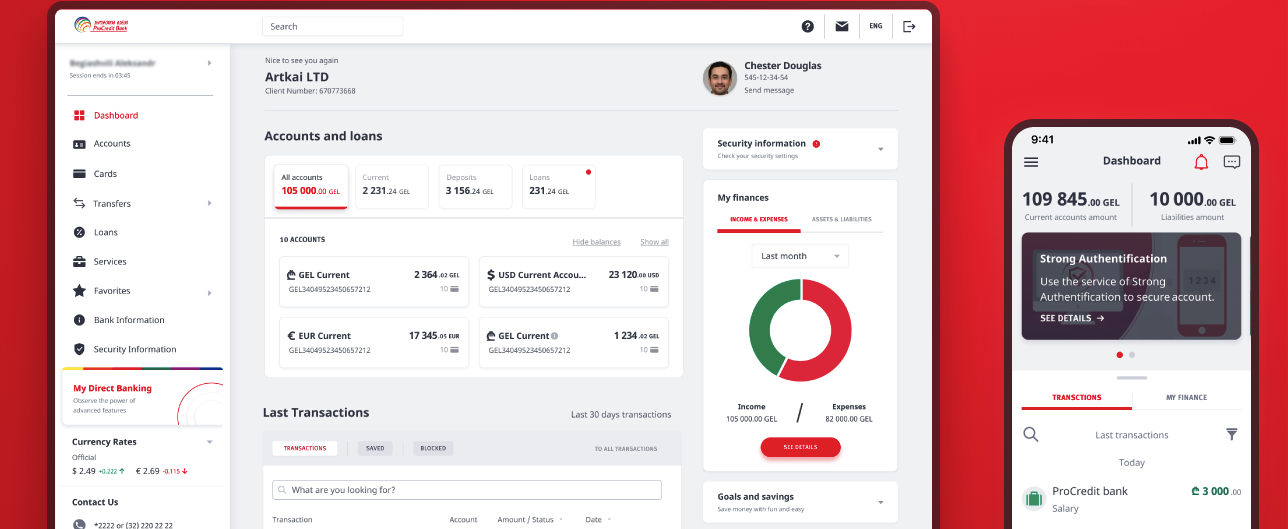
Task: Open the ENG language selector
Action: point(876,27)
